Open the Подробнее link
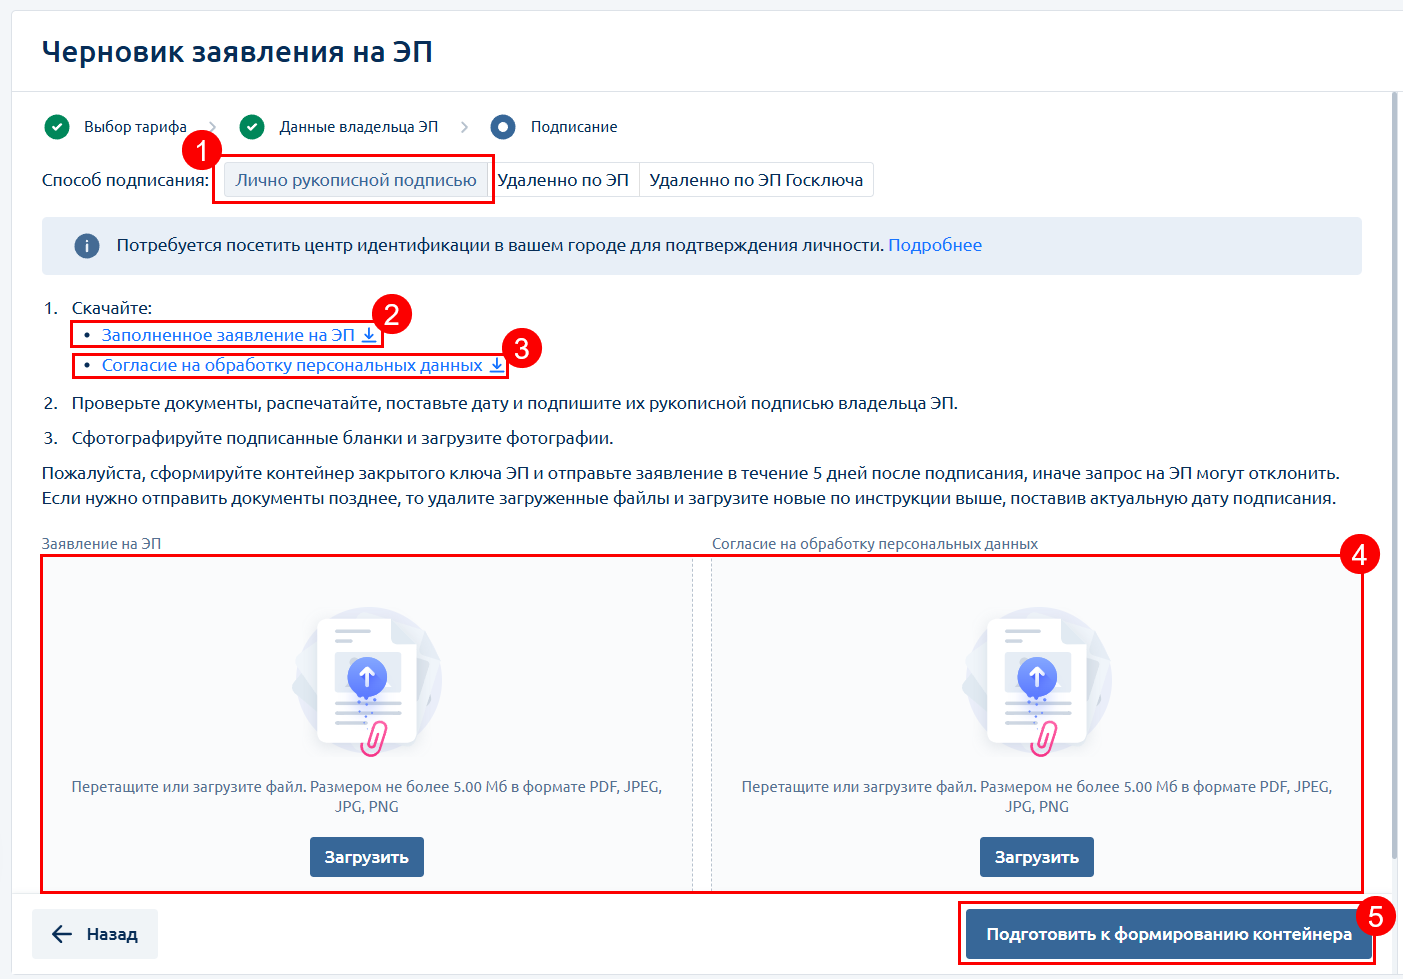Image resolution: width=1403 pixels, height=979 pixels. pyautogui.click(x=935, y=245)
